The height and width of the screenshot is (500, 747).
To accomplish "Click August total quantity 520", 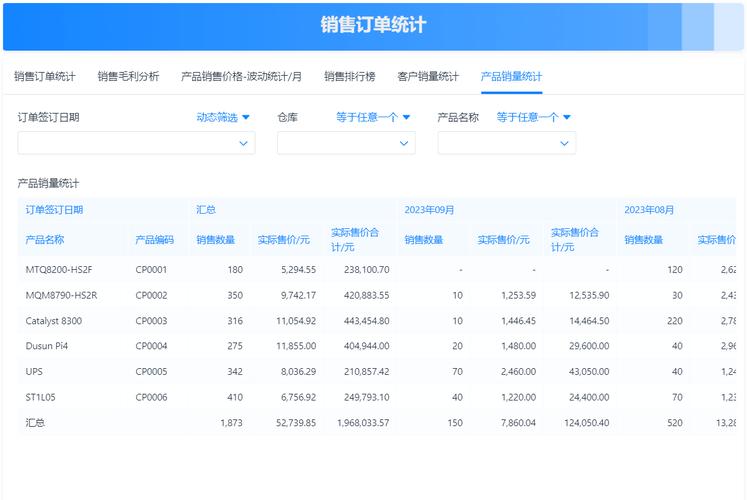I will (x=675, y=423).
